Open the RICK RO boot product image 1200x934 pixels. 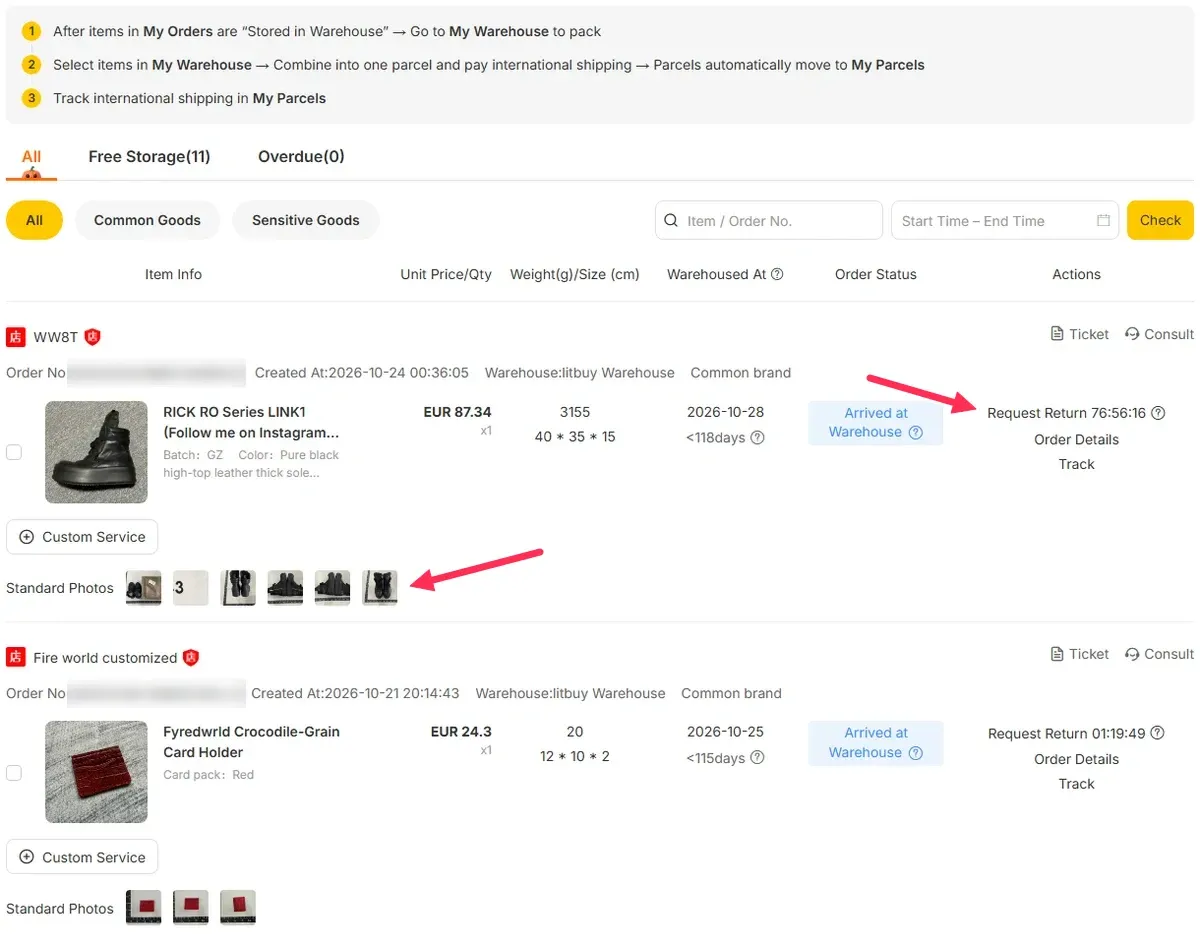point(96,452)
